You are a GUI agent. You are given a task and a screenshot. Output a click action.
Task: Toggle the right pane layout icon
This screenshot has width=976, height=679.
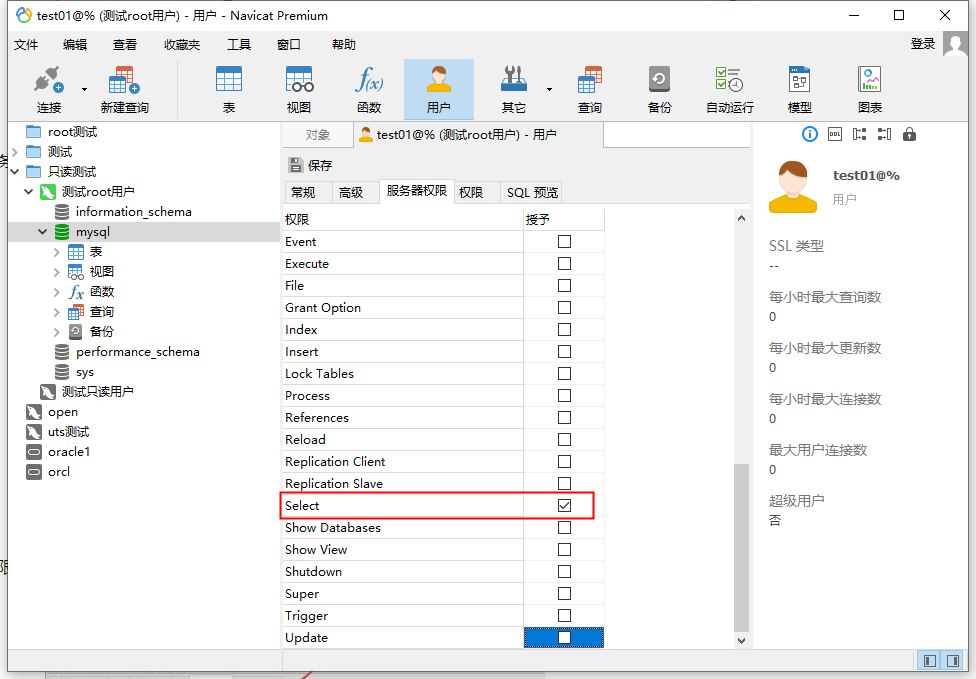point(953,660)
